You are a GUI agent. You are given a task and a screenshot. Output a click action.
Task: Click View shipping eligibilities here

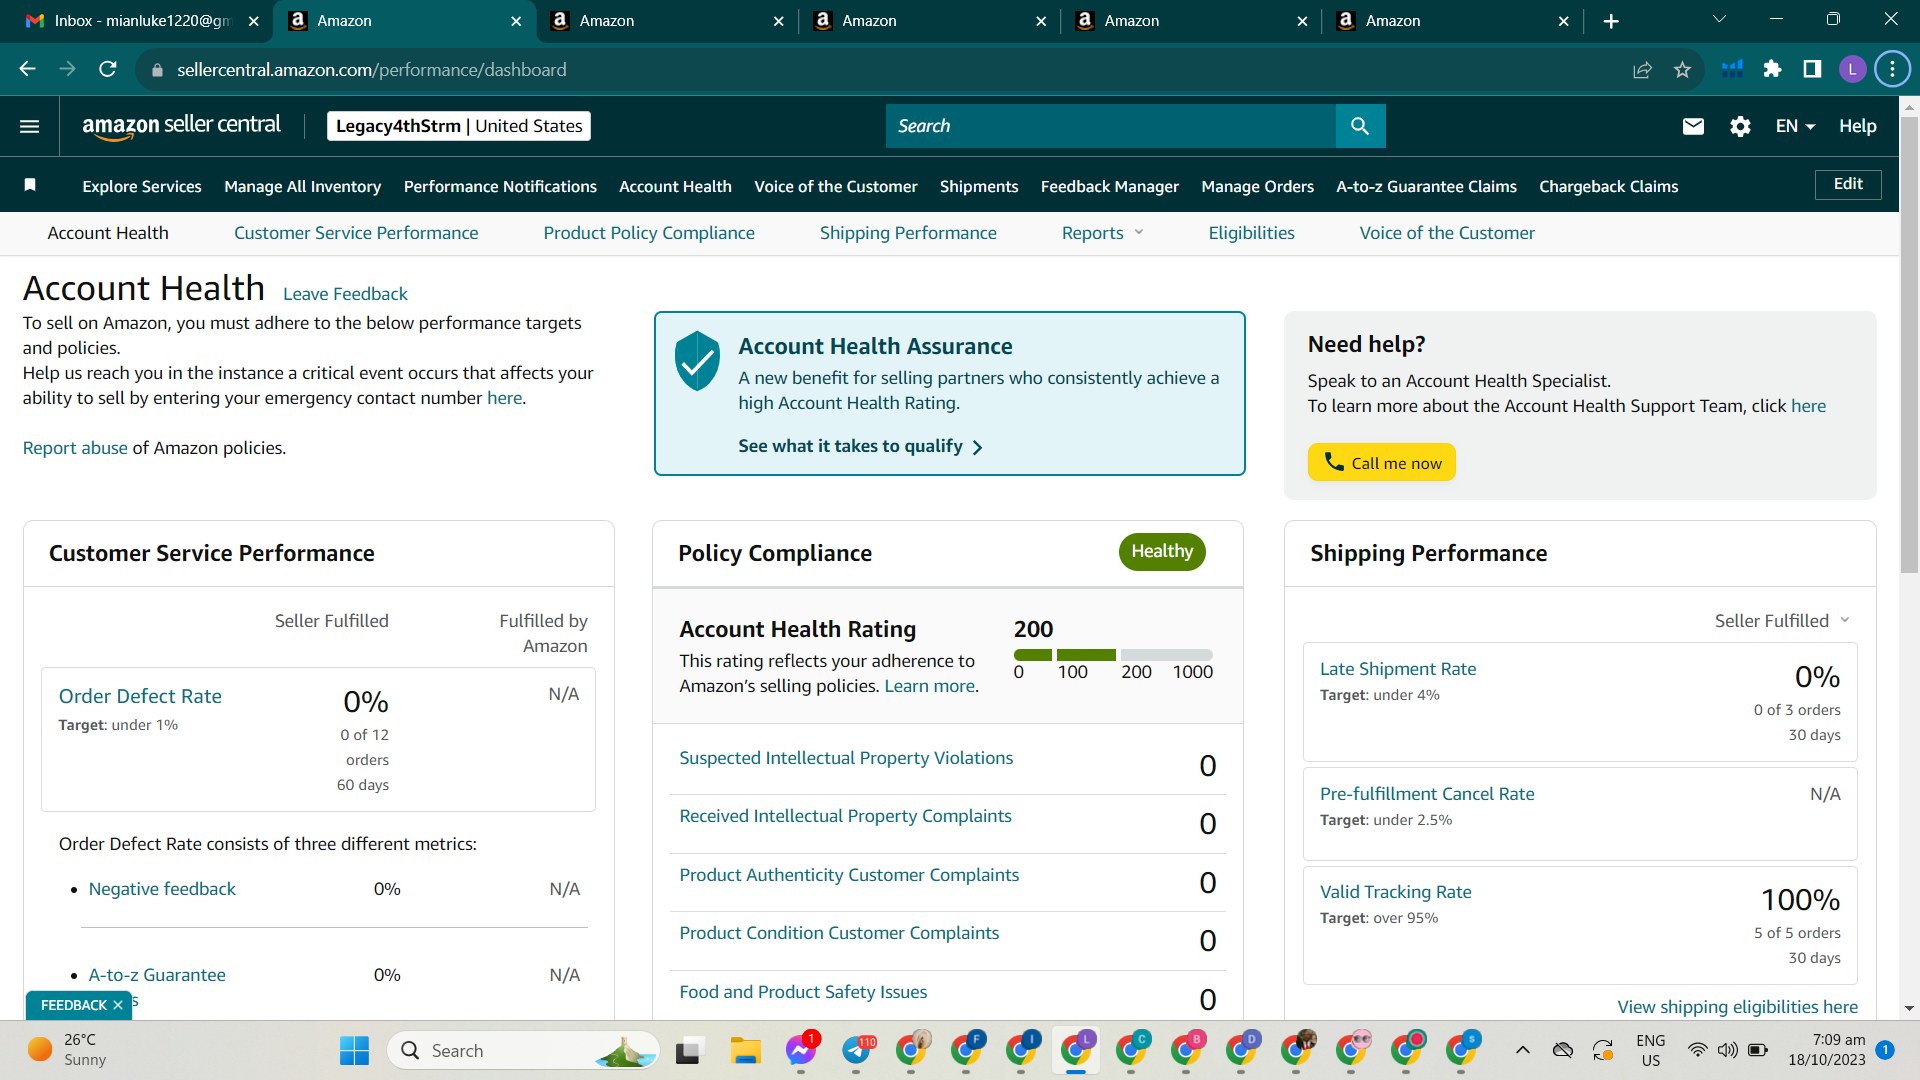1738,1007
